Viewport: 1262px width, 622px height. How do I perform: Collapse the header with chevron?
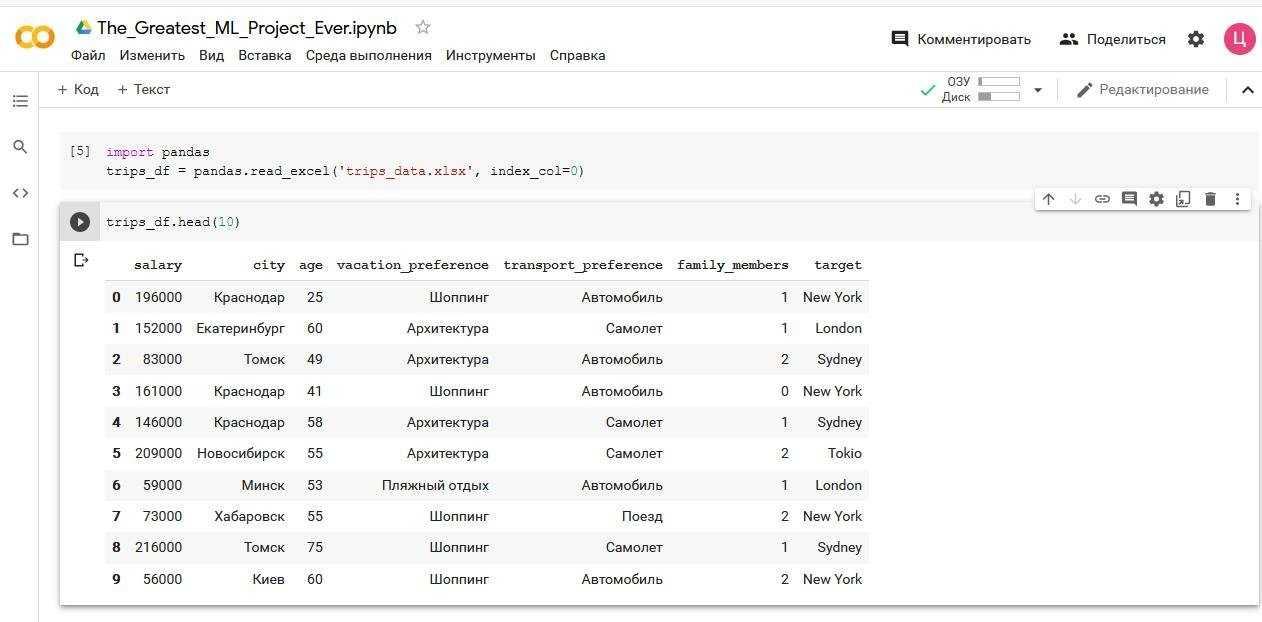1247,90
